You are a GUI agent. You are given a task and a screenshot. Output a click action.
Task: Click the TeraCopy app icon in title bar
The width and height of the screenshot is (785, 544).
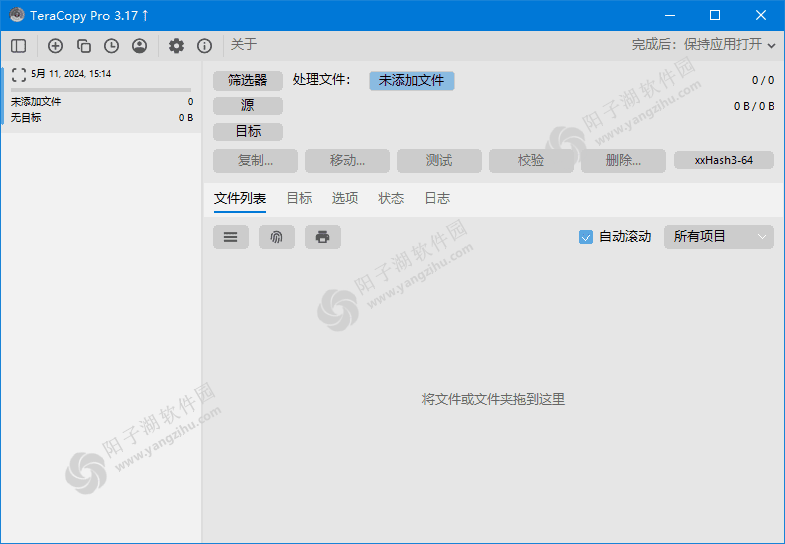17,15
